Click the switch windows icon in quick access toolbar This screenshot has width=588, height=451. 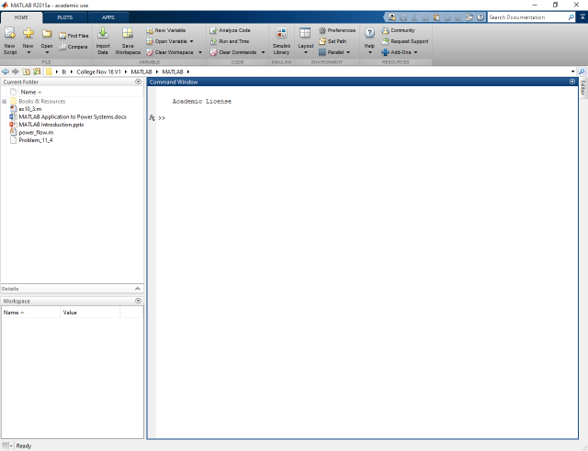click(470, 17)
